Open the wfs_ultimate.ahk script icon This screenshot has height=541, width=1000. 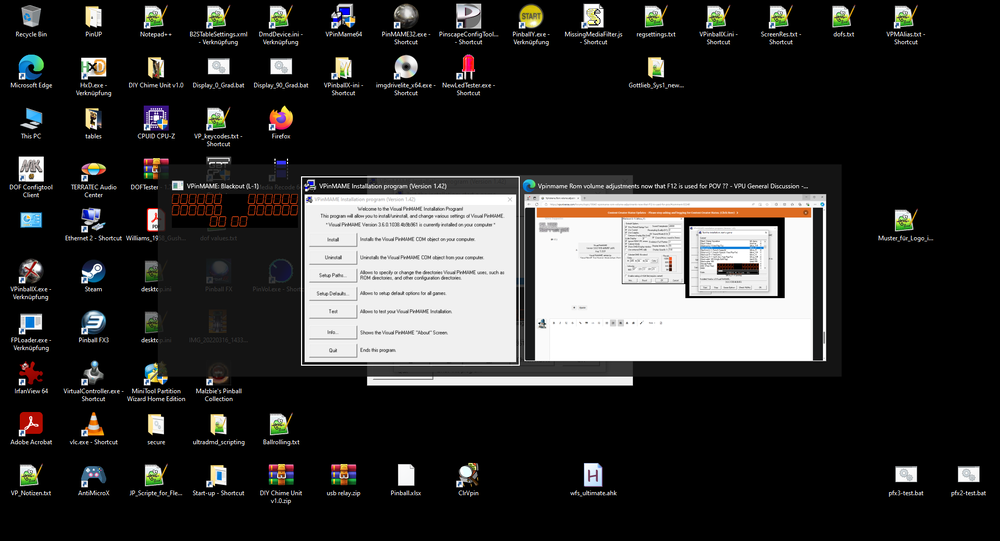(x=593, y=476)
